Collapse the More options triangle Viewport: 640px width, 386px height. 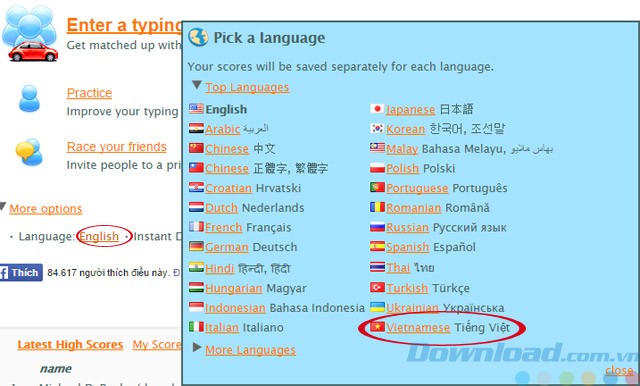(x=3, y=207)
